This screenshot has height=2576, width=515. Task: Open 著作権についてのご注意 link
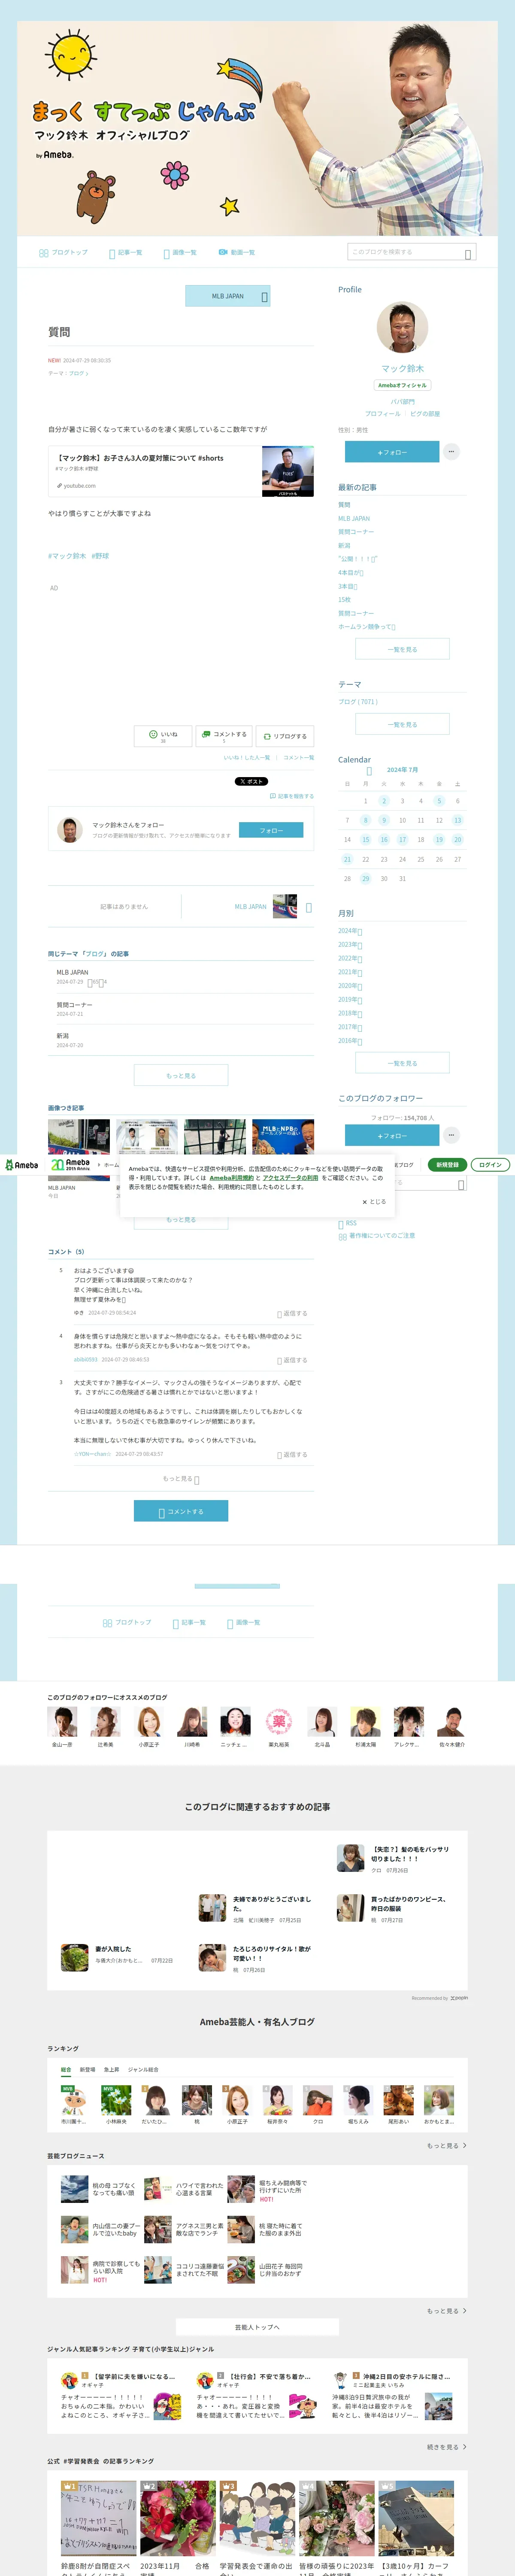376,1236
